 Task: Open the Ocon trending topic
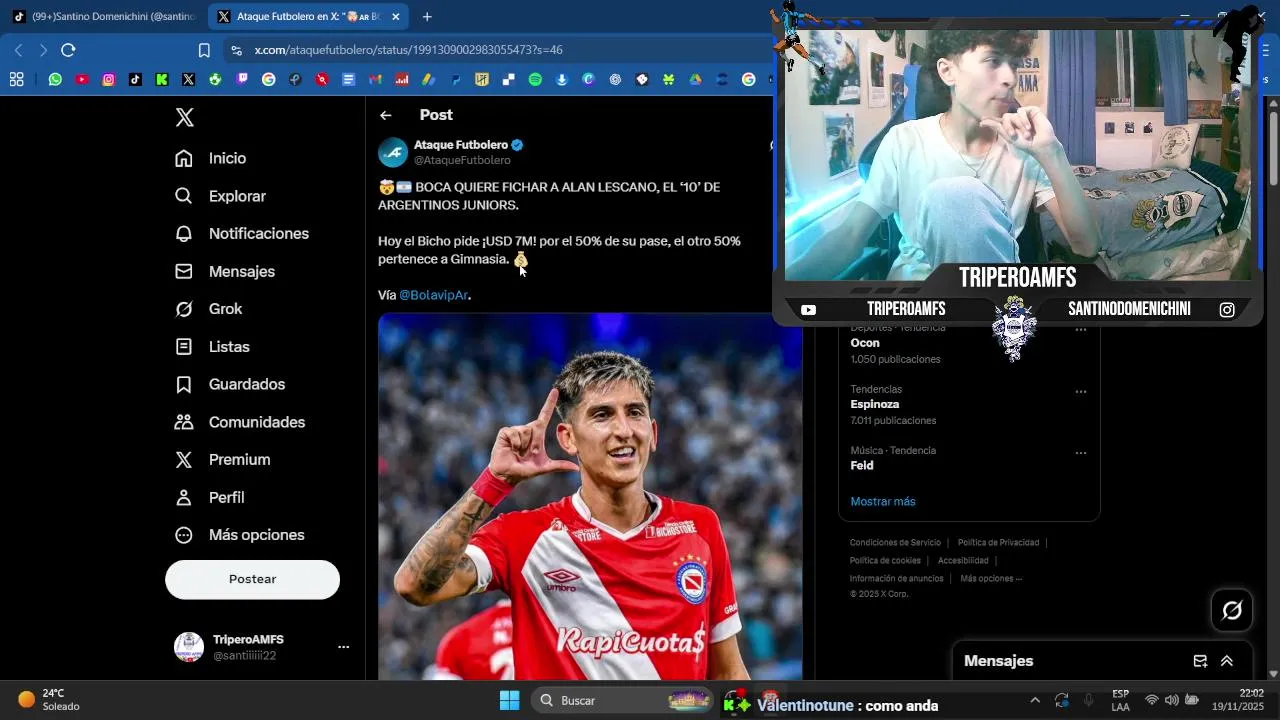coord(865,343)
